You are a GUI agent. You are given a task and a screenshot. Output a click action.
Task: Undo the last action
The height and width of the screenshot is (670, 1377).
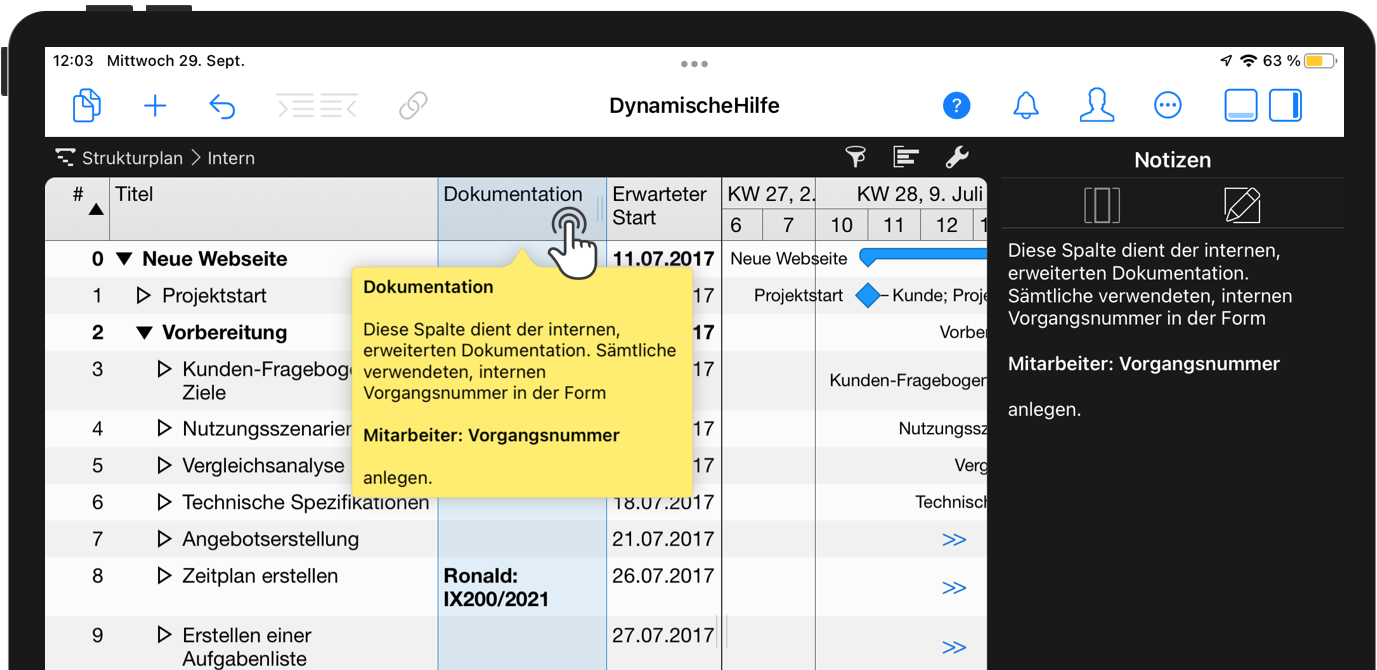point(221,105)
